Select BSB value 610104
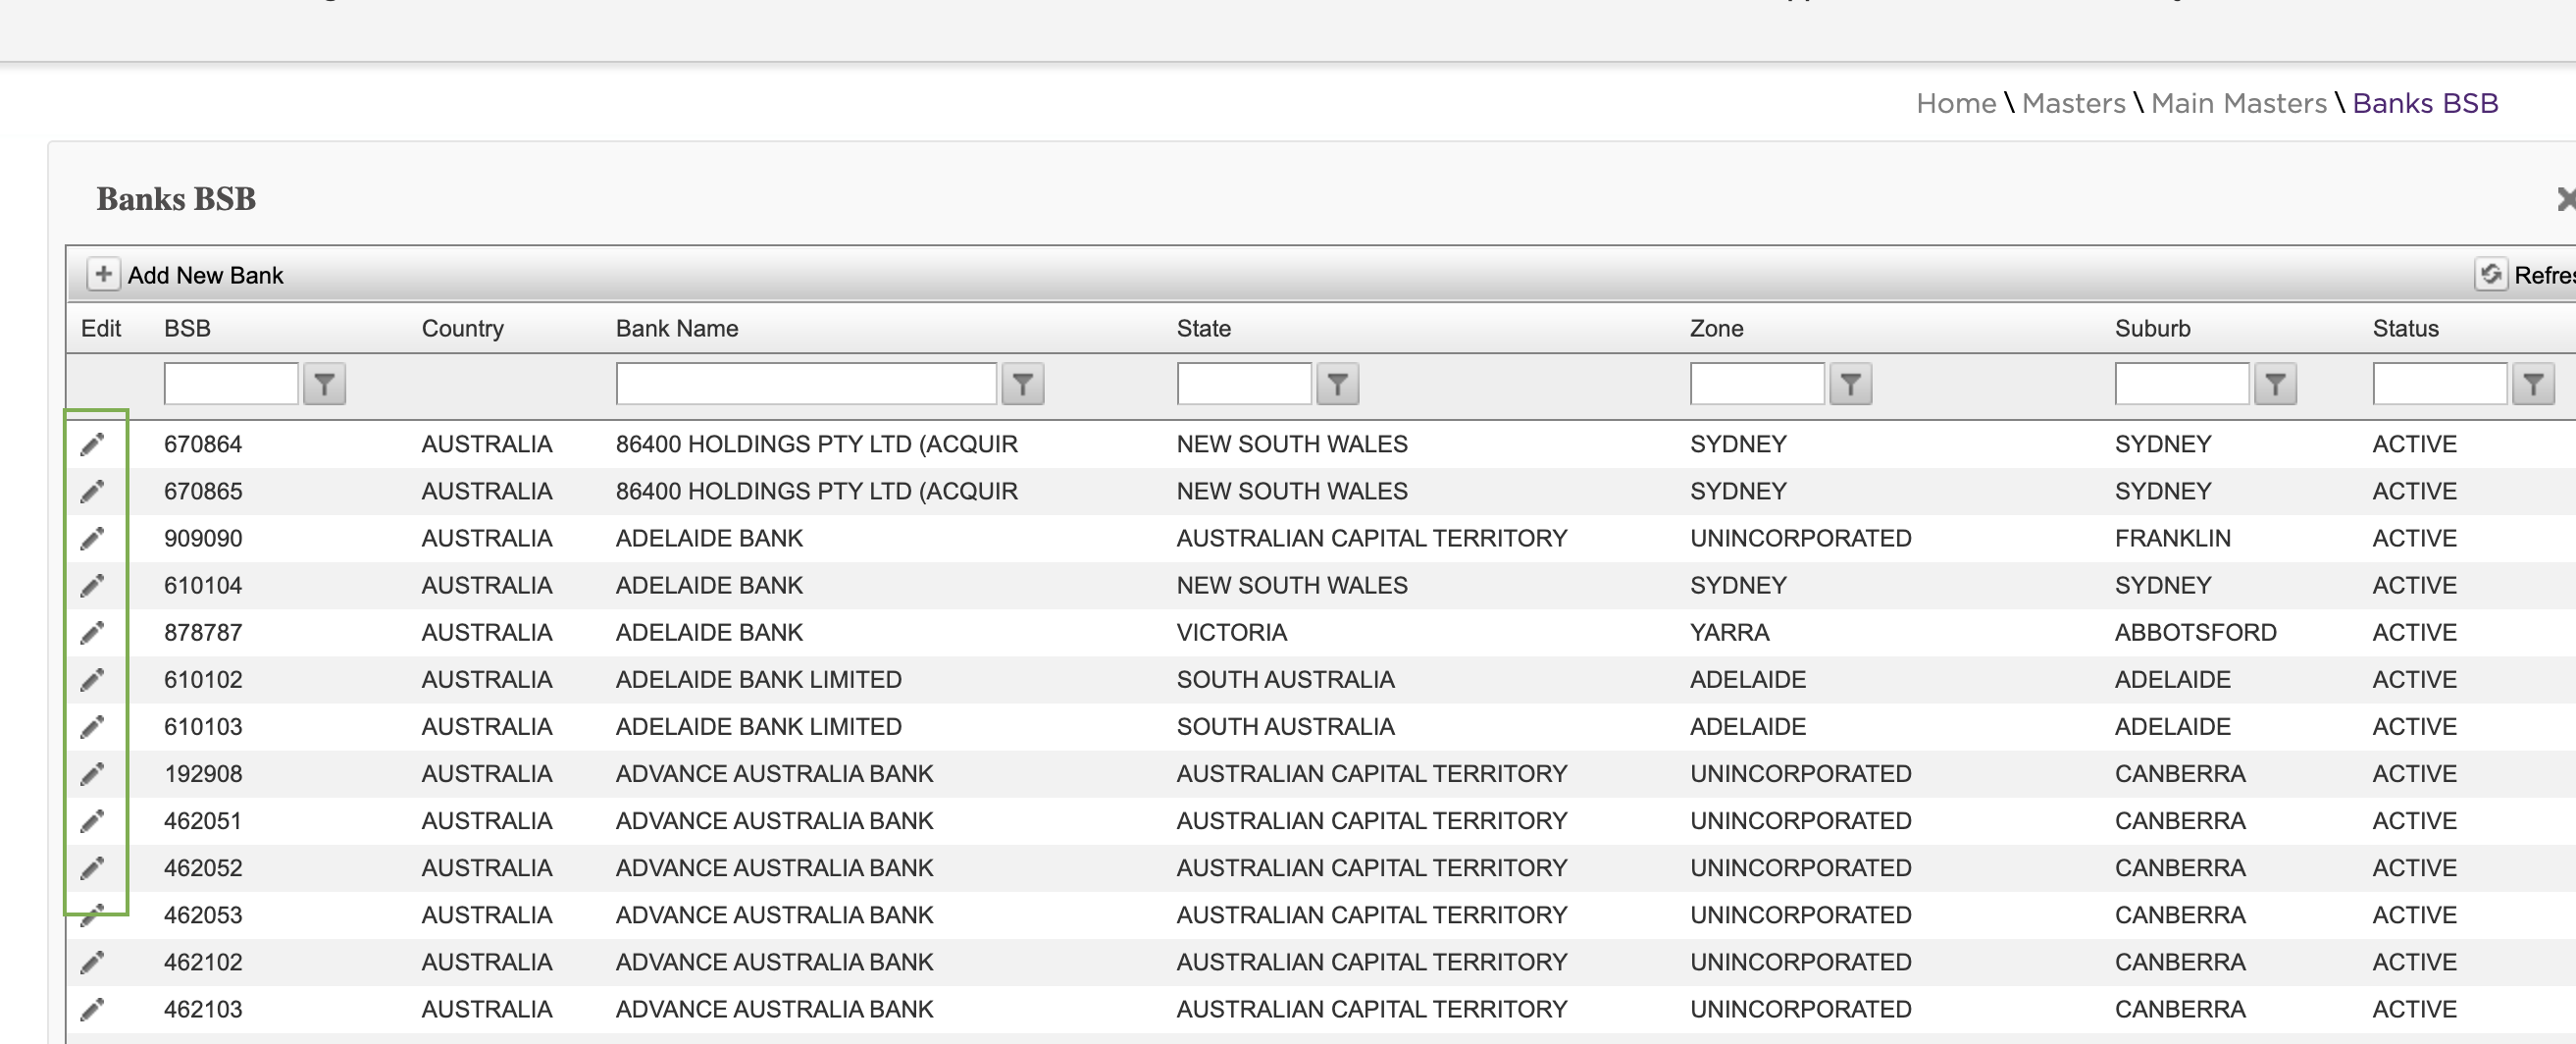Viewport: 2576px width, 1044px height. (203, 585)
